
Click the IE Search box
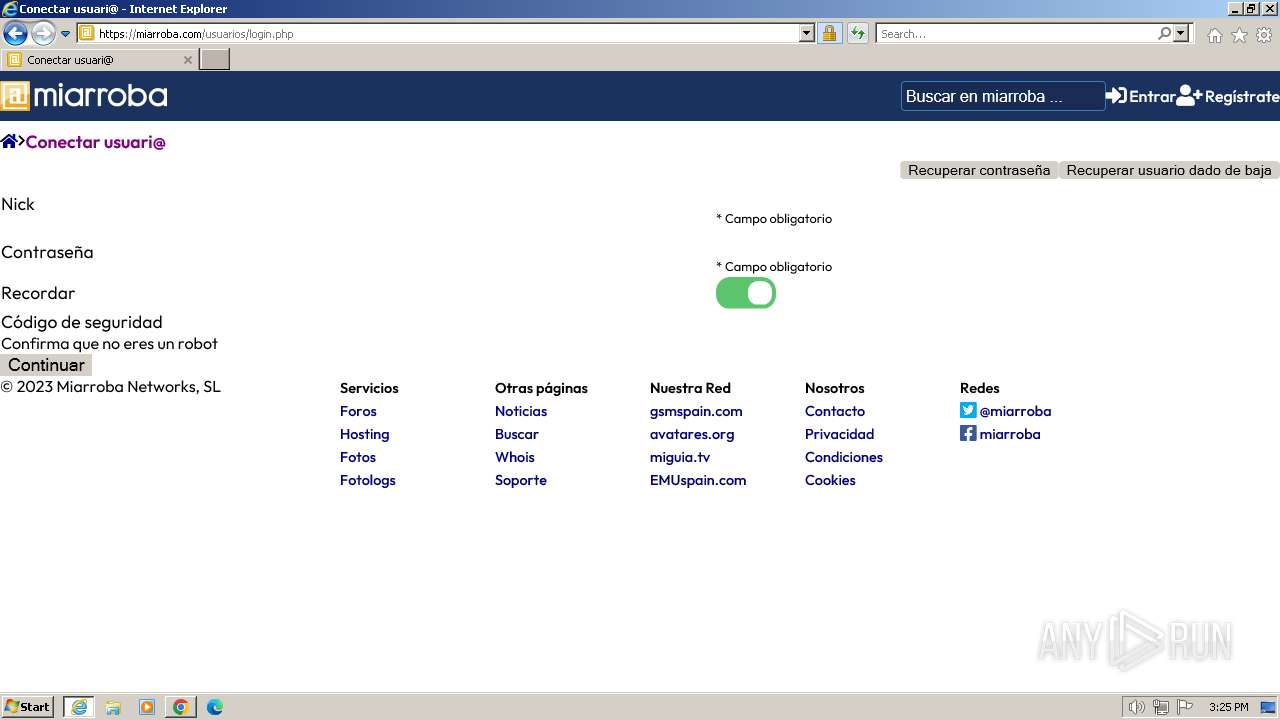1016,34
